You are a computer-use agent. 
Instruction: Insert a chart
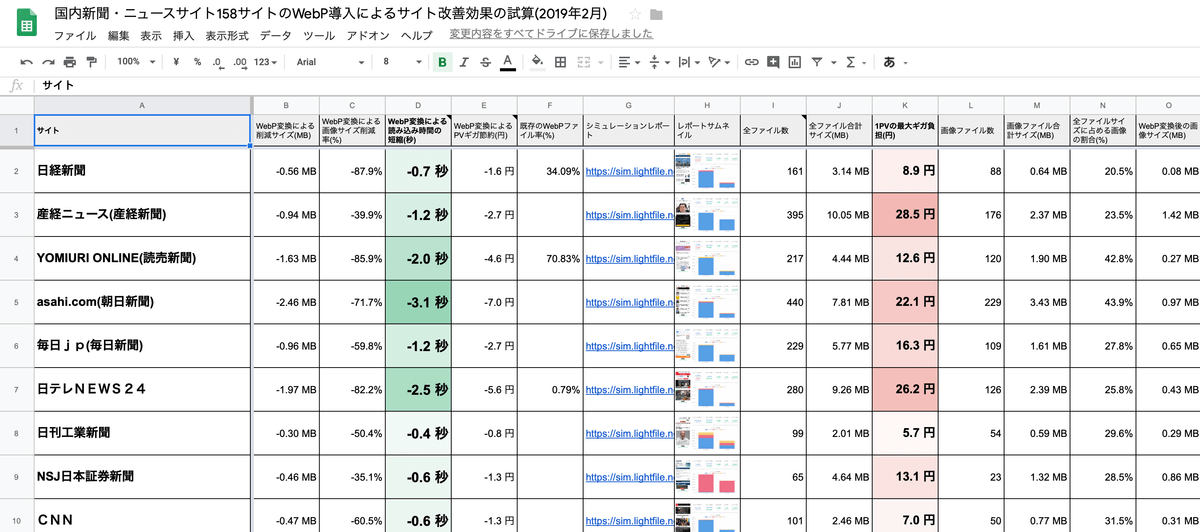click(x=795, y=62)
